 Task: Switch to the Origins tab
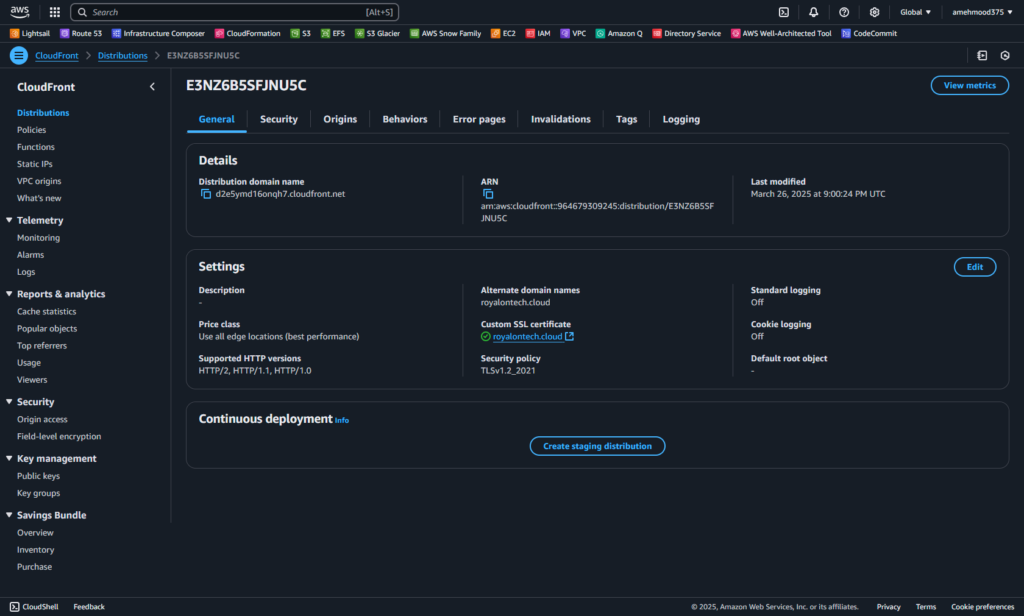coord(340,119)
